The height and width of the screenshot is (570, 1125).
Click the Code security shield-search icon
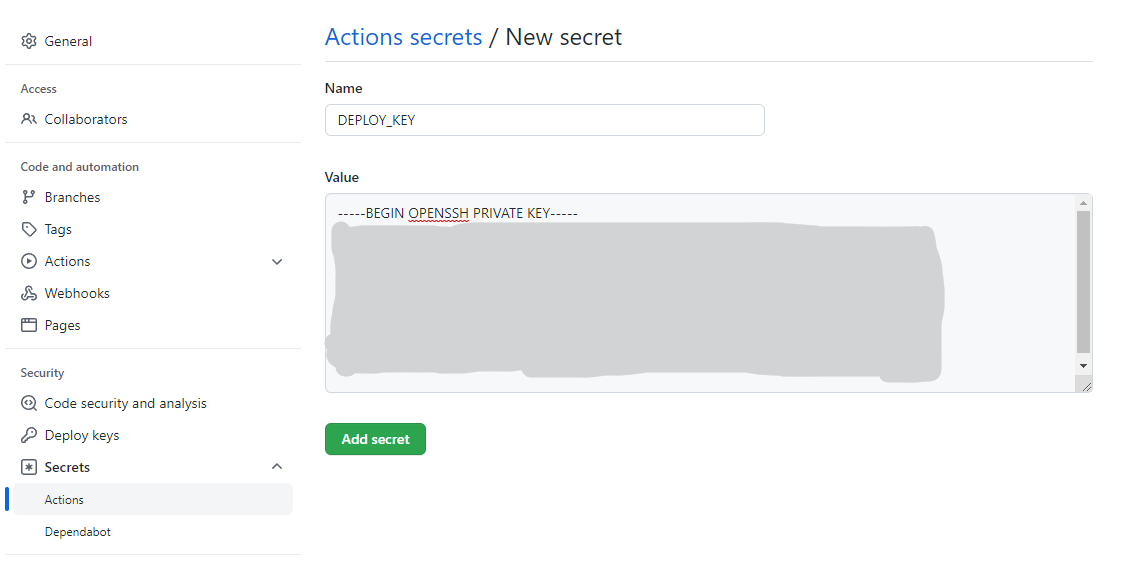tap(29, 403)
